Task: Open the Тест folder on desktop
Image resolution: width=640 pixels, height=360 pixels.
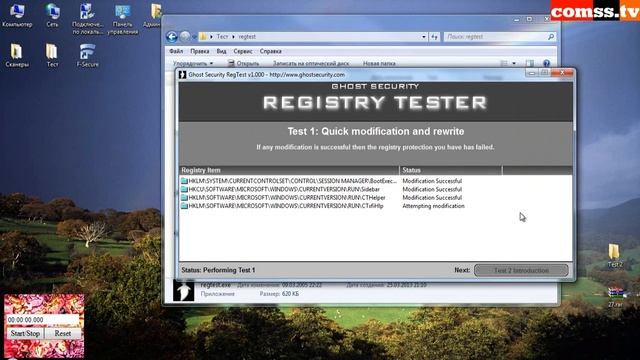Action: 52,55
